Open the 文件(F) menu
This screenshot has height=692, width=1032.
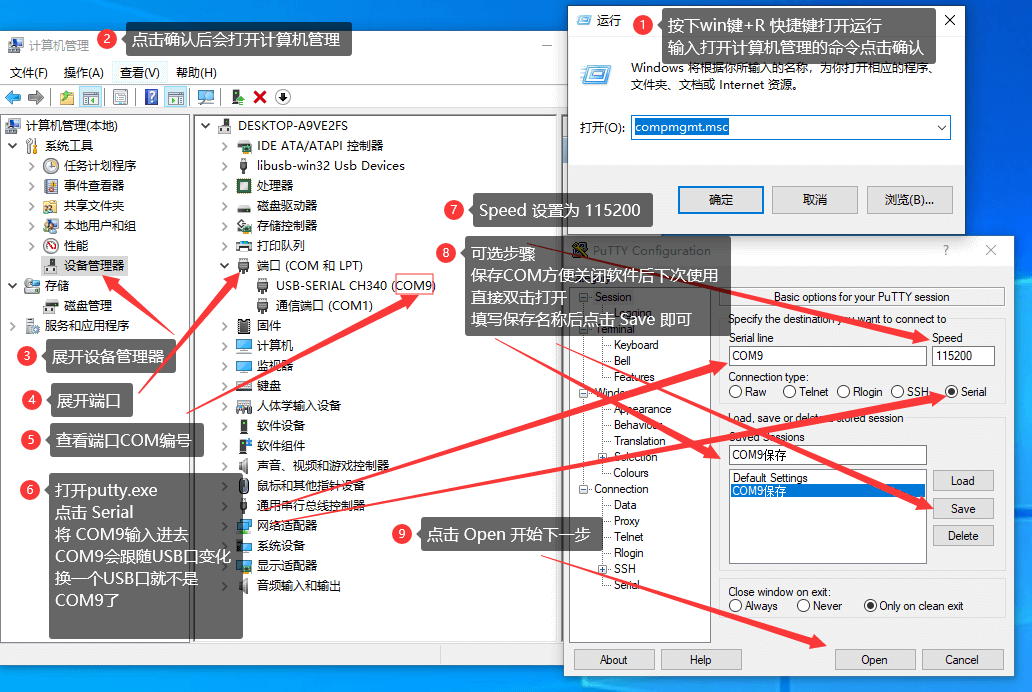click(x=28, y=72)
